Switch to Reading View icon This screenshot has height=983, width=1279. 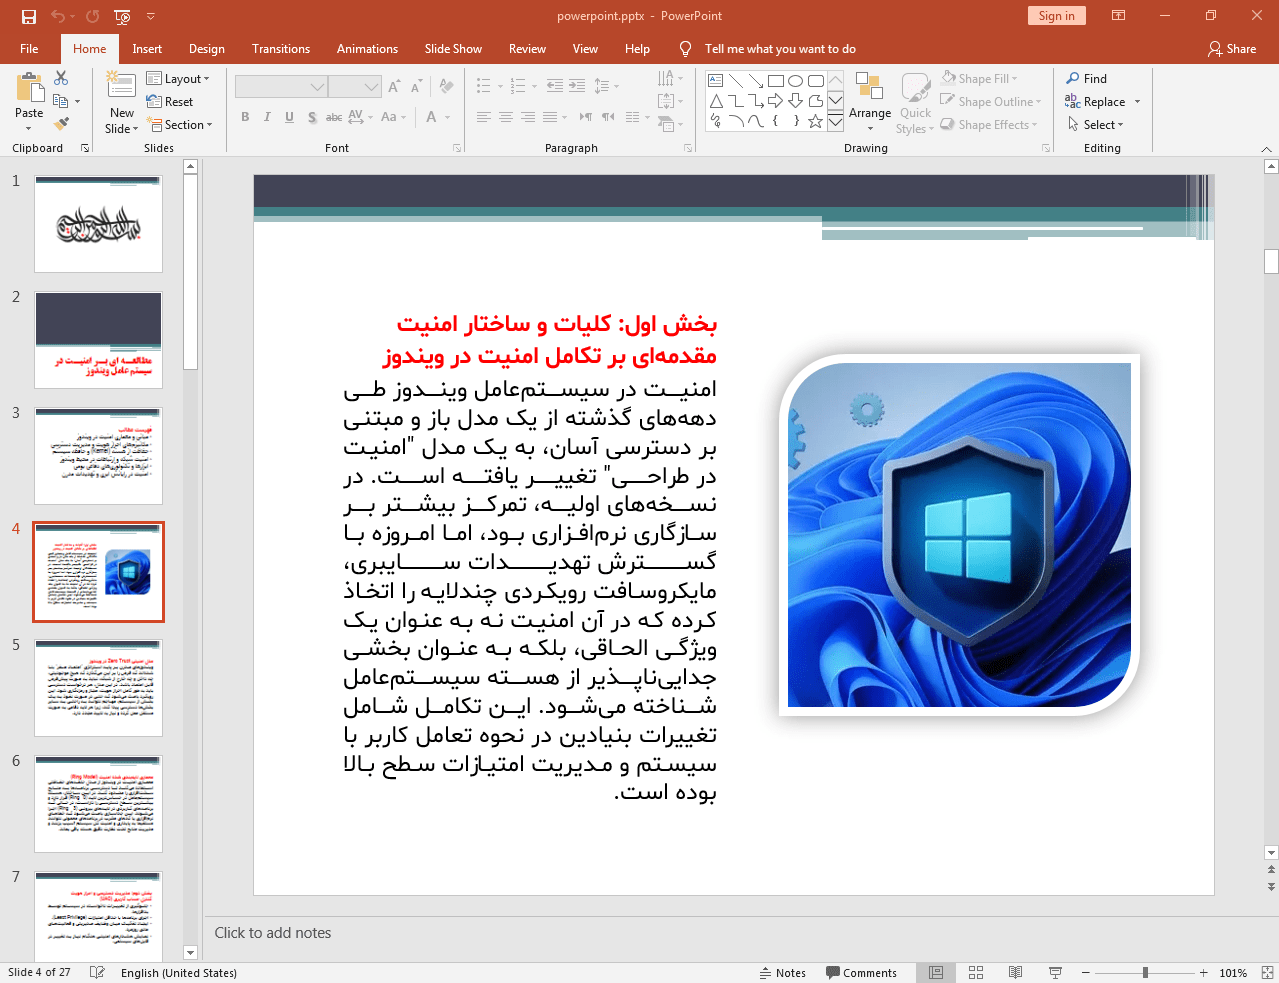coord(1015,972)
